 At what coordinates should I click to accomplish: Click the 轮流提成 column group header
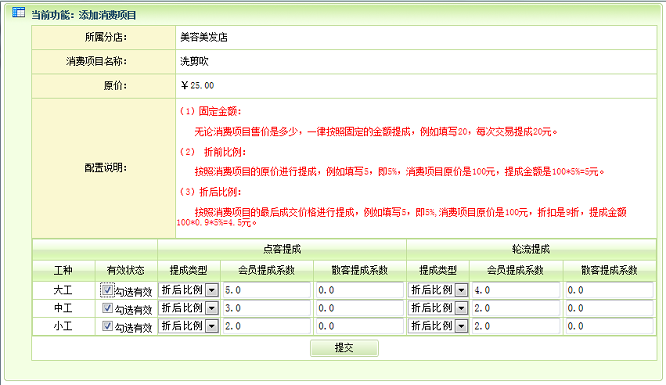coord(531,249)
